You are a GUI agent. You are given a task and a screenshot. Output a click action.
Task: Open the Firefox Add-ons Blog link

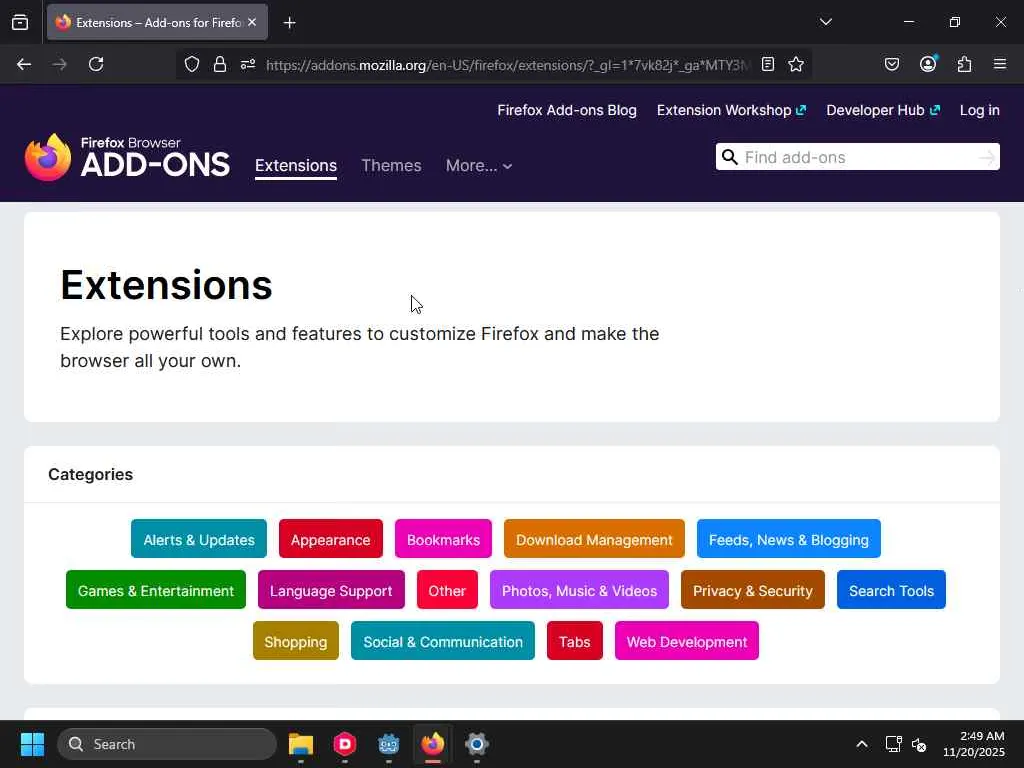pos(567,110)
